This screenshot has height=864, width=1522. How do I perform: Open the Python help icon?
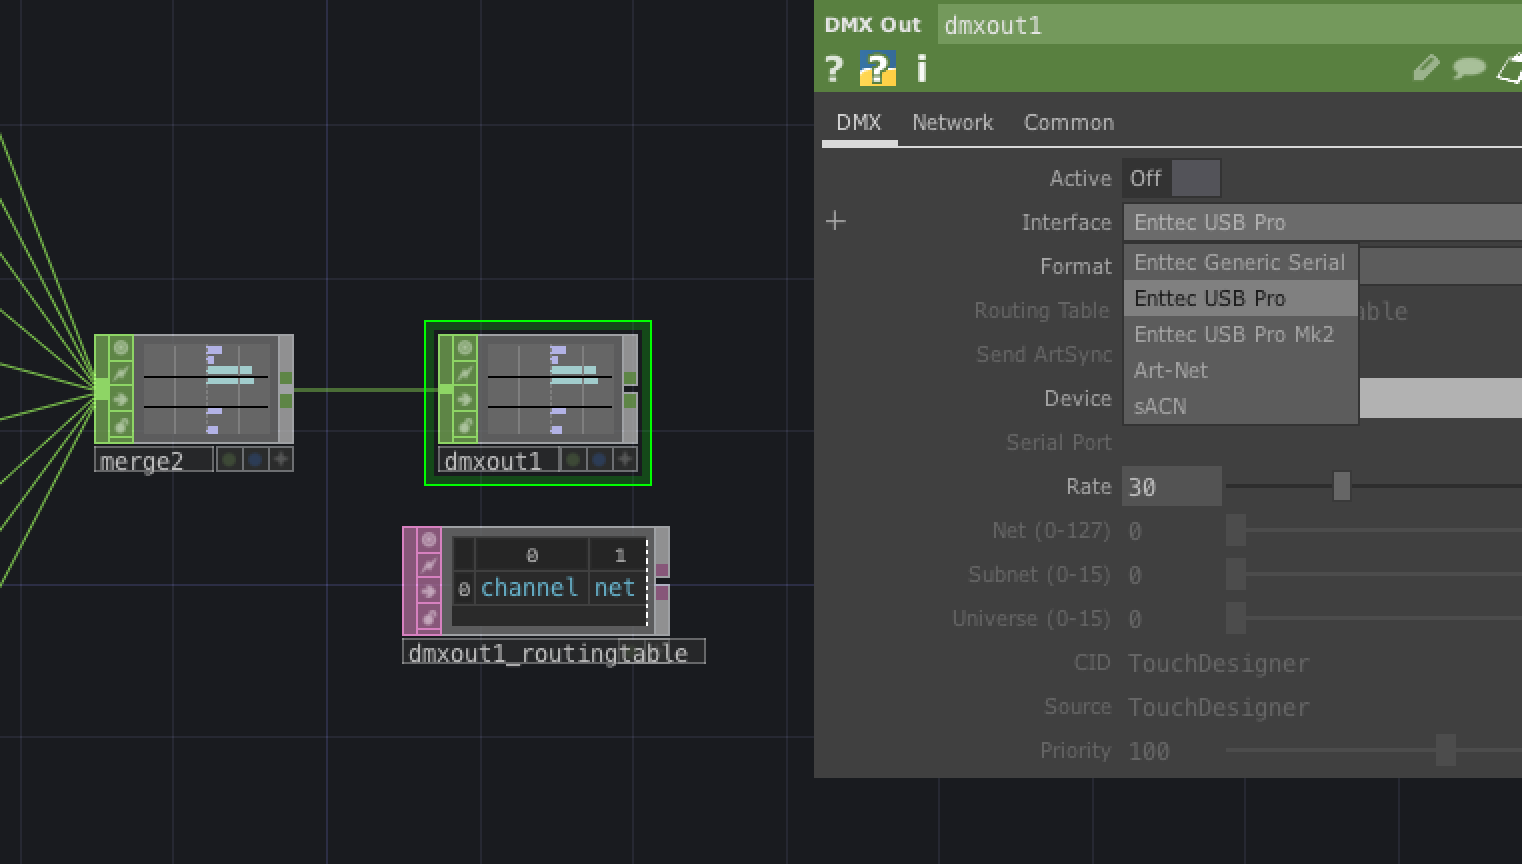pyautogui.click(x=877, y=69)
